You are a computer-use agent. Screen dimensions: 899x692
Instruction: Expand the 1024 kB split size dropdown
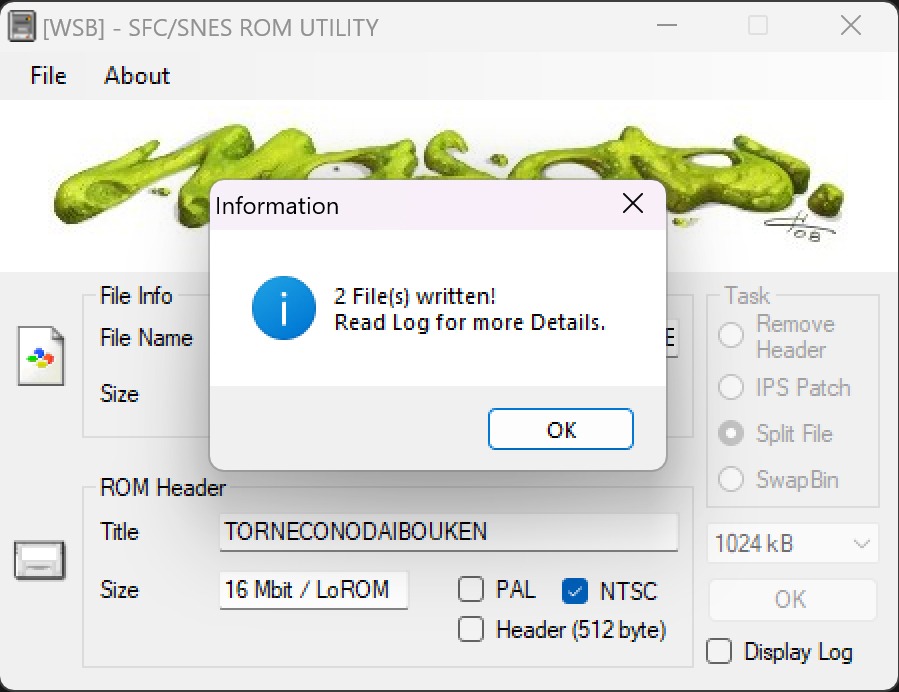pos(792,543)
